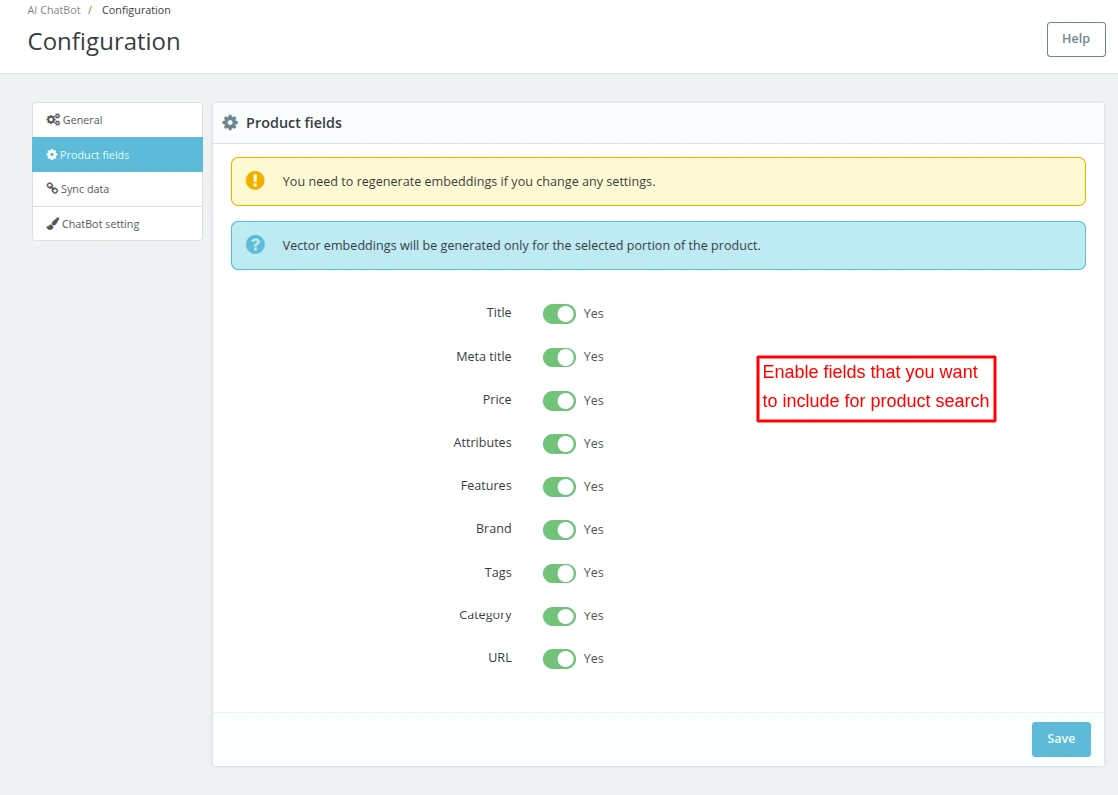Viewport: 1118px width, 795px height.
Task: Disable the Brand toggle
Action: (x=560, y=529)
